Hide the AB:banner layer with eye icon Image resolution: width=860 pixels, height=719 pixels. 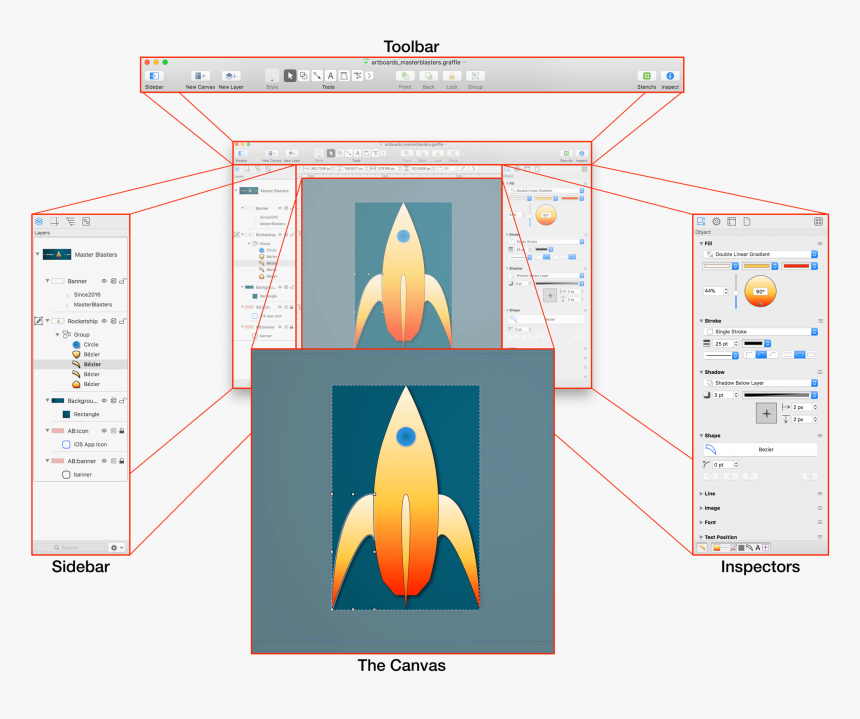pyautogui.click(x=104, y=461)
